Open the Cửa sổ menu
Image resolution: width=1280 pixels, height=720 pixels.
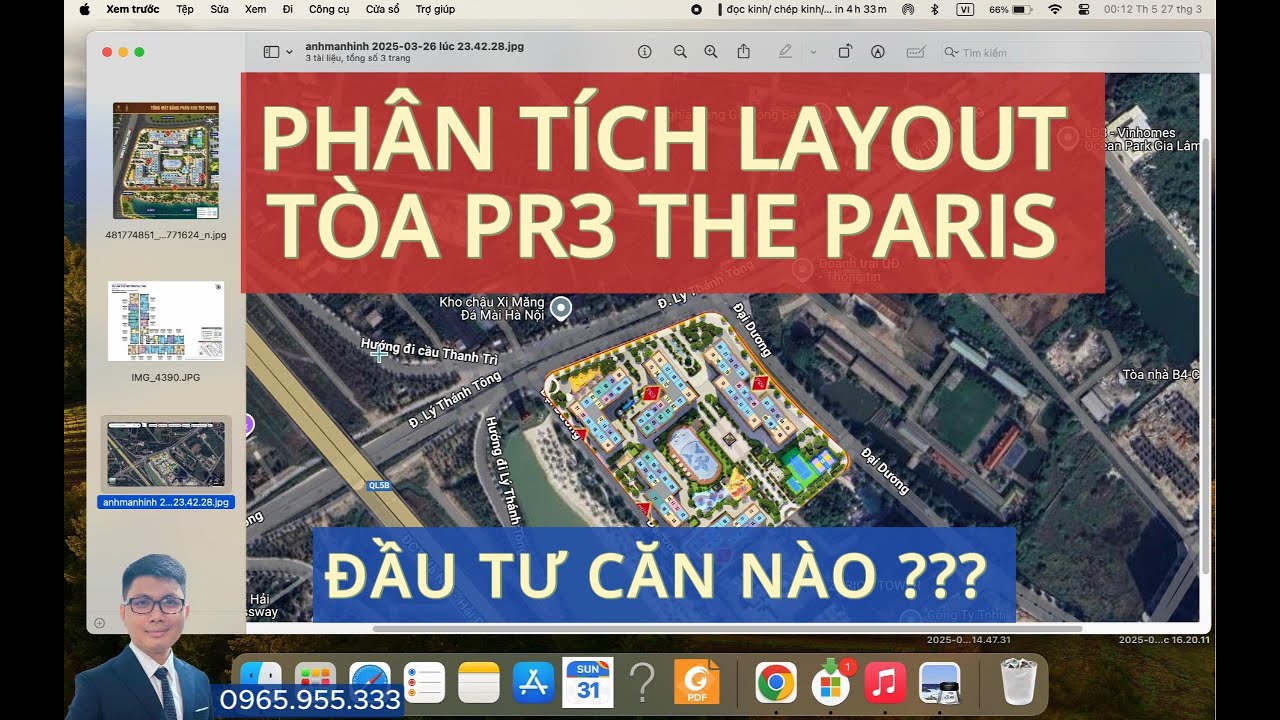[382, 9]
